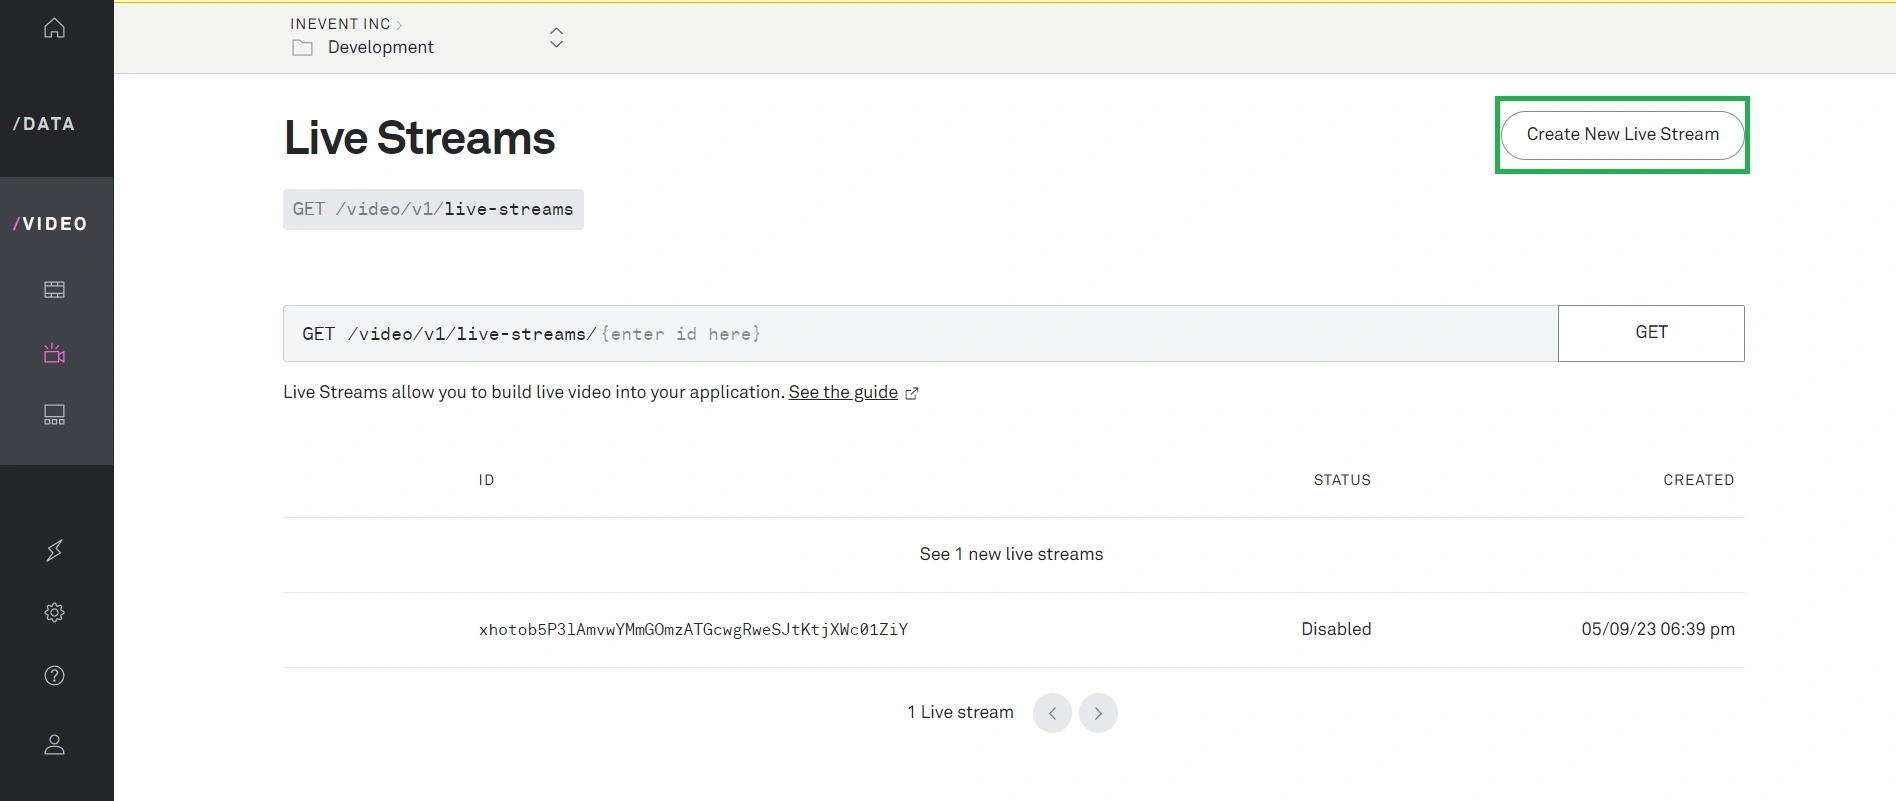Click the external link icon beside the guide link
Screen dimensions: 1896x801
tap(912, 393)
